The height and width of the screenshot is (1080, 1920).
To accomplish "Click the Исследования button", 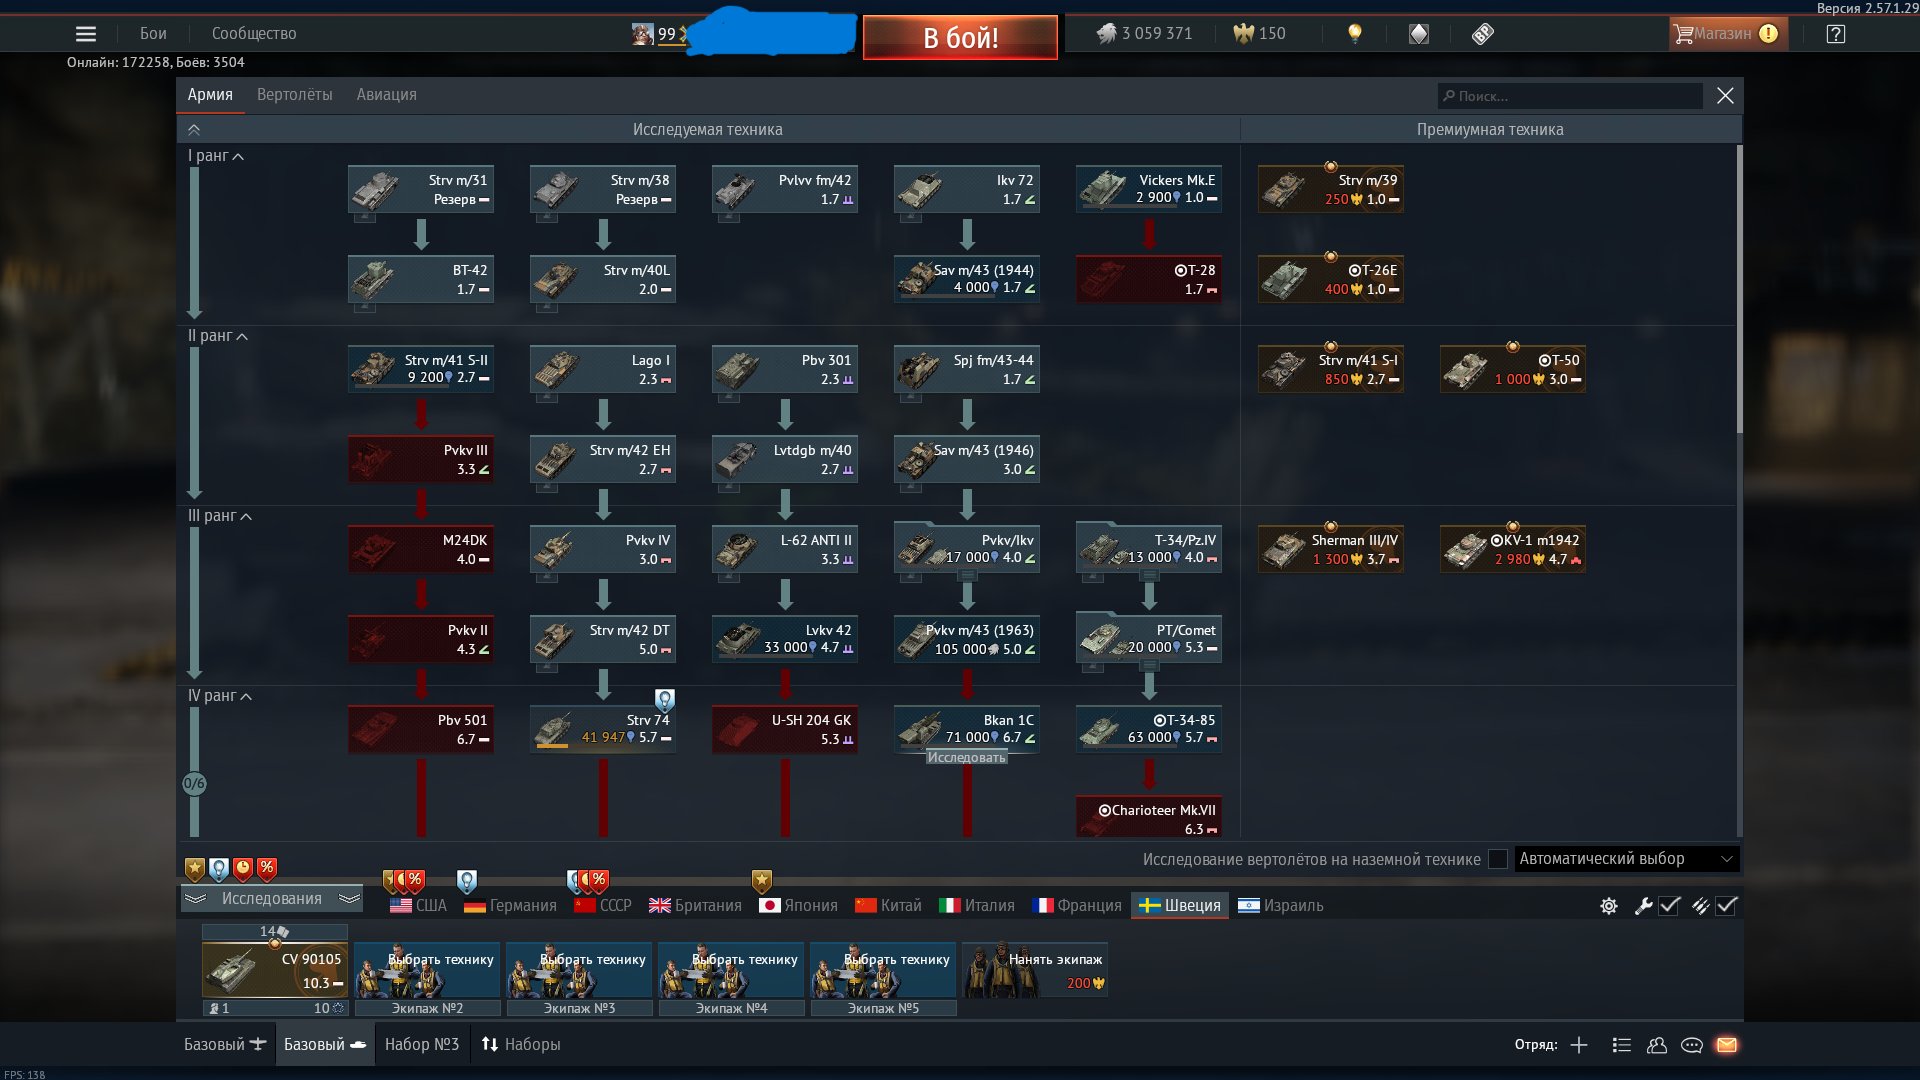I will pos(272,899).
